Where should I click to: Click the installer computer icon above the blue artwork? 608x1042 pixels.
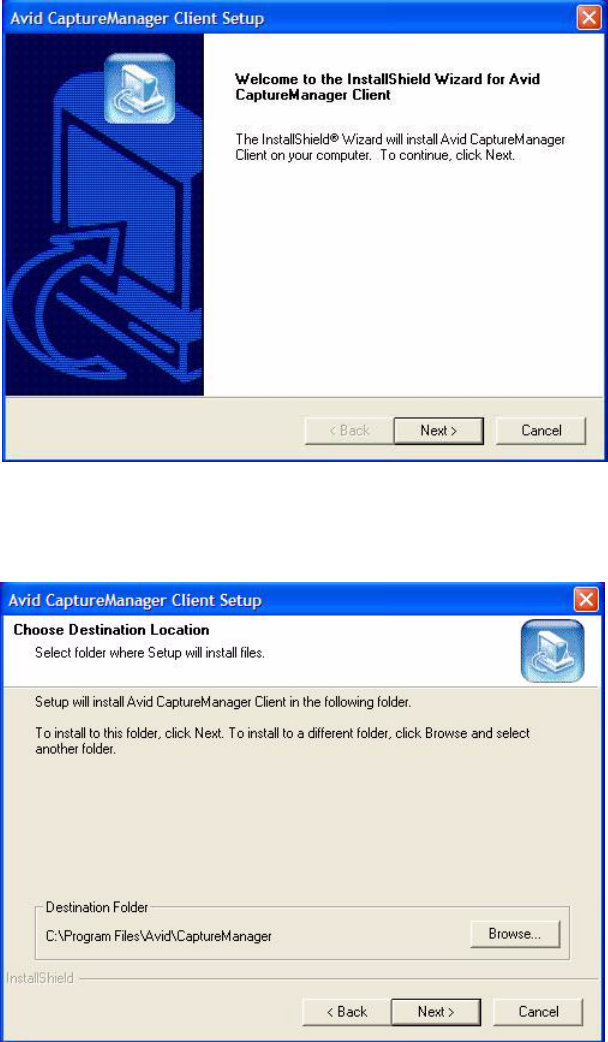point(140,88)
